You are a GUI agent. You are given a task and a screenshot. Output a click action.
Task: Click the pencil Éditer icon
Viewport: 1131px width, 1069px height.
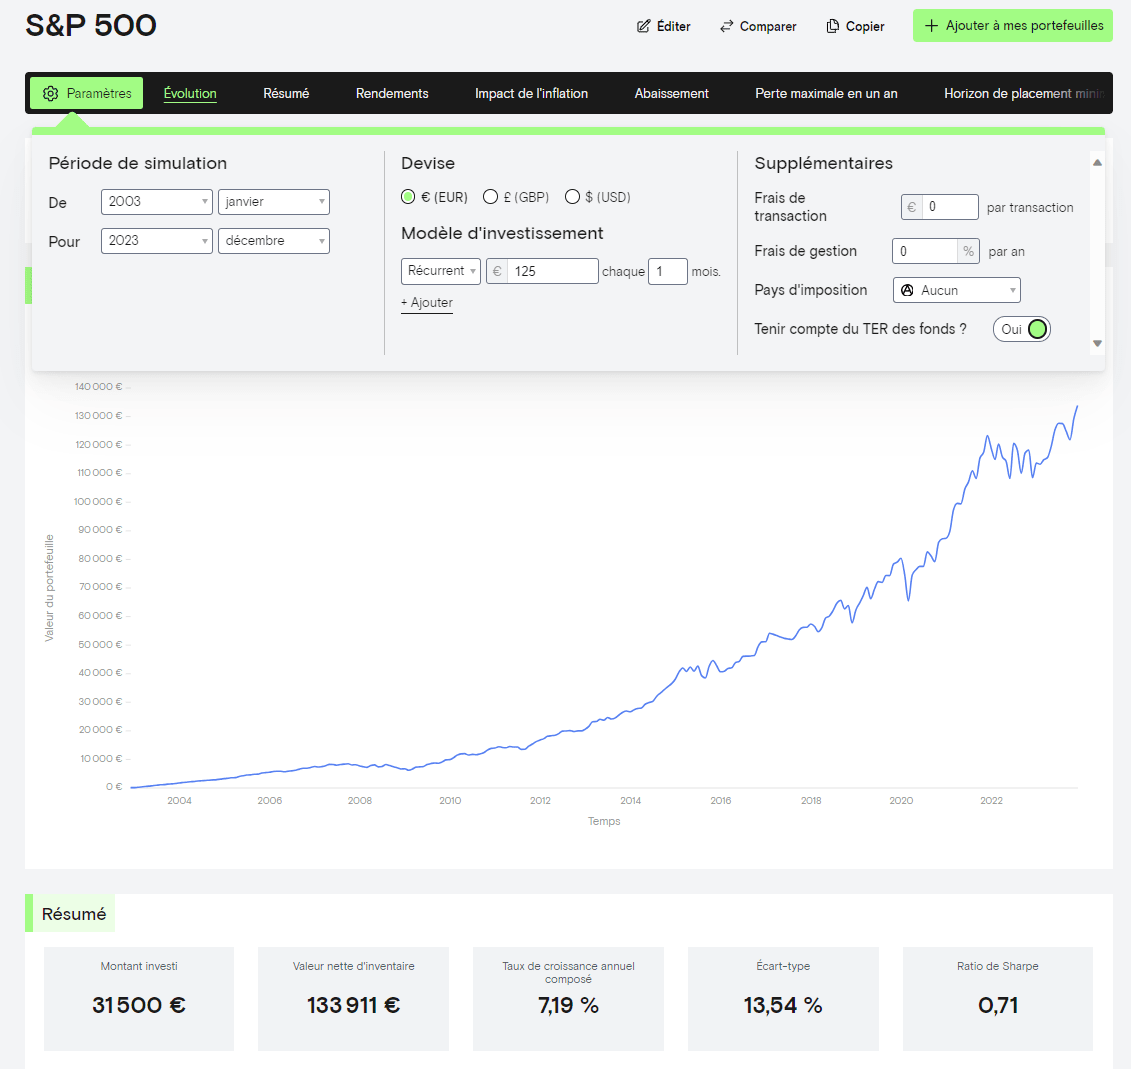click(644, 26)
